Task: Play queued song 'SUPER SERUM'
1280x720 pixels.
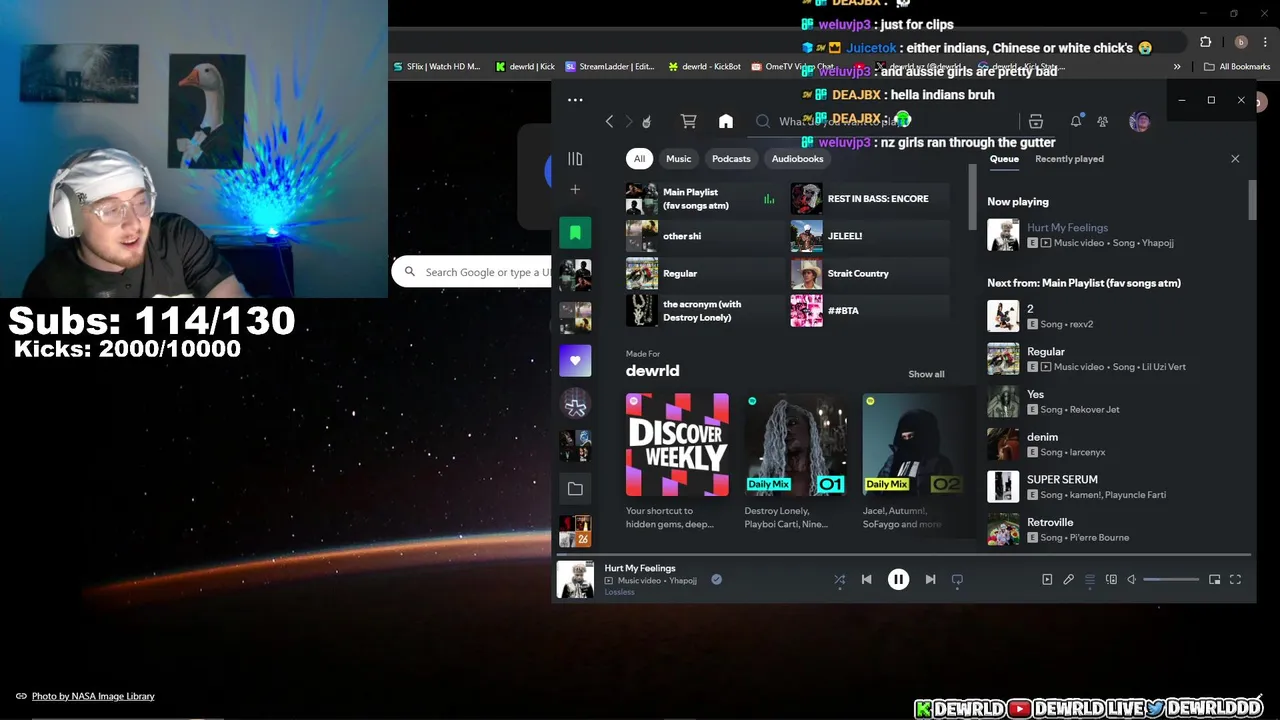Action: coord(1113,487)
